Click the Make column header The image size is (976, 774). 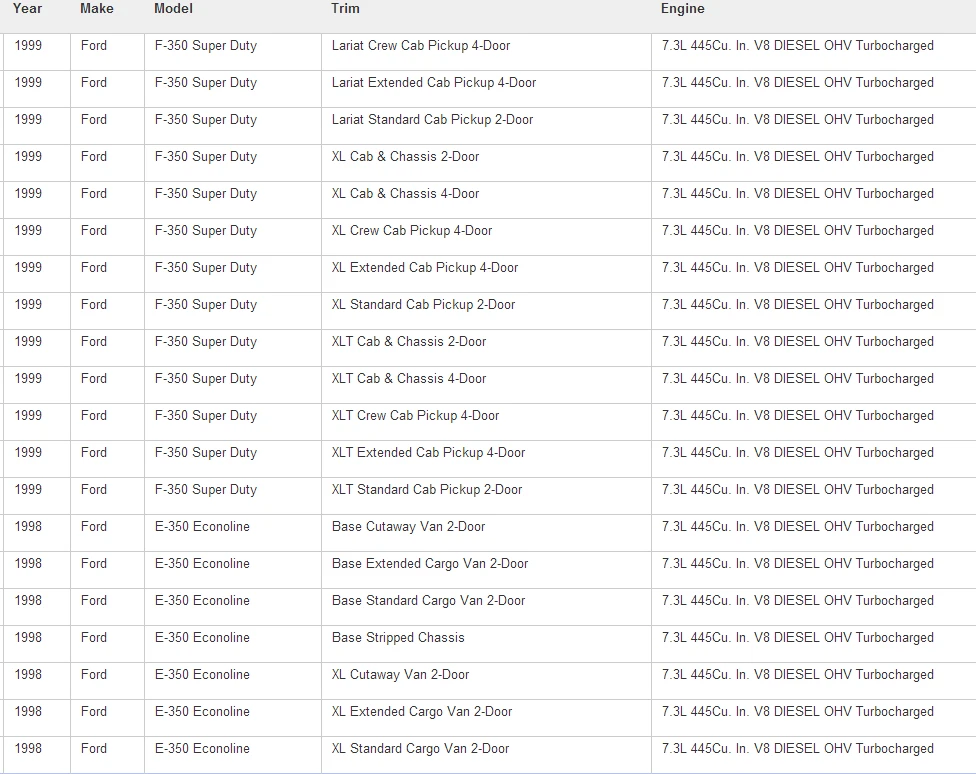point(96,9)
